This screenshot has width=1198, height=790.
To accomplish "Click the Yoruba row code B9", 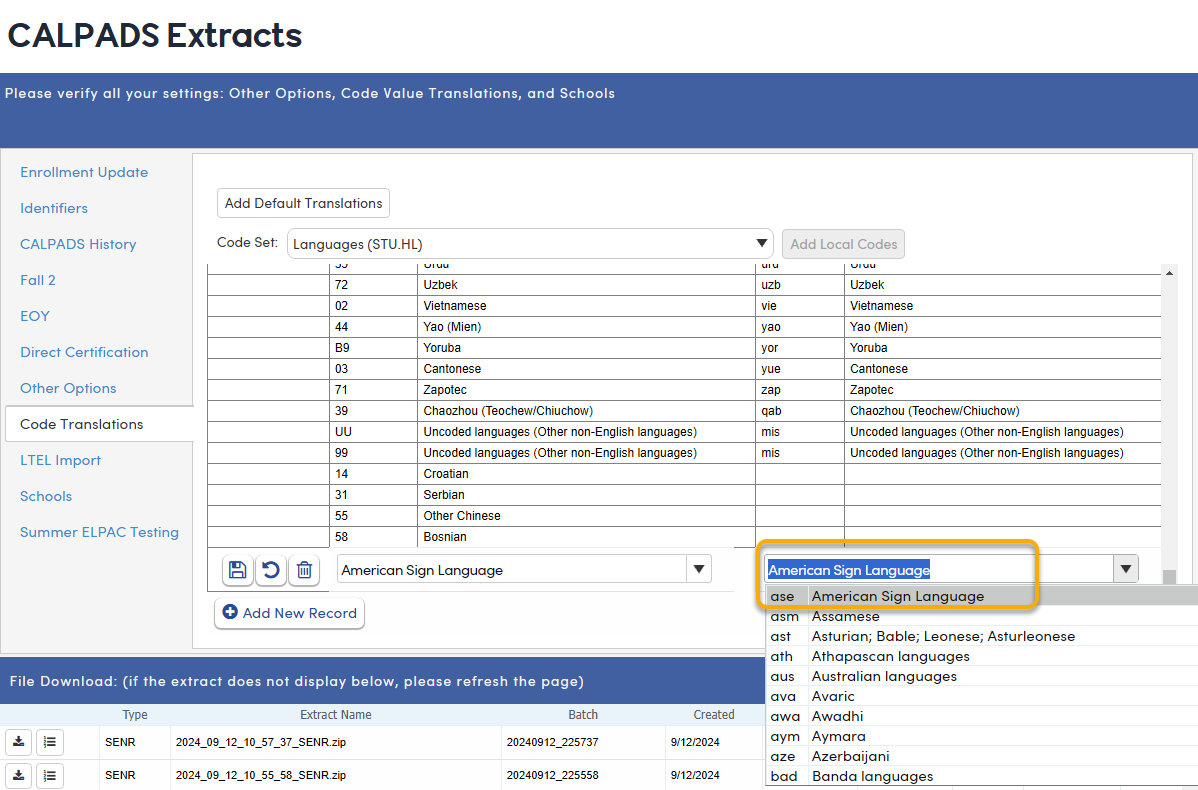I will 374,348.
